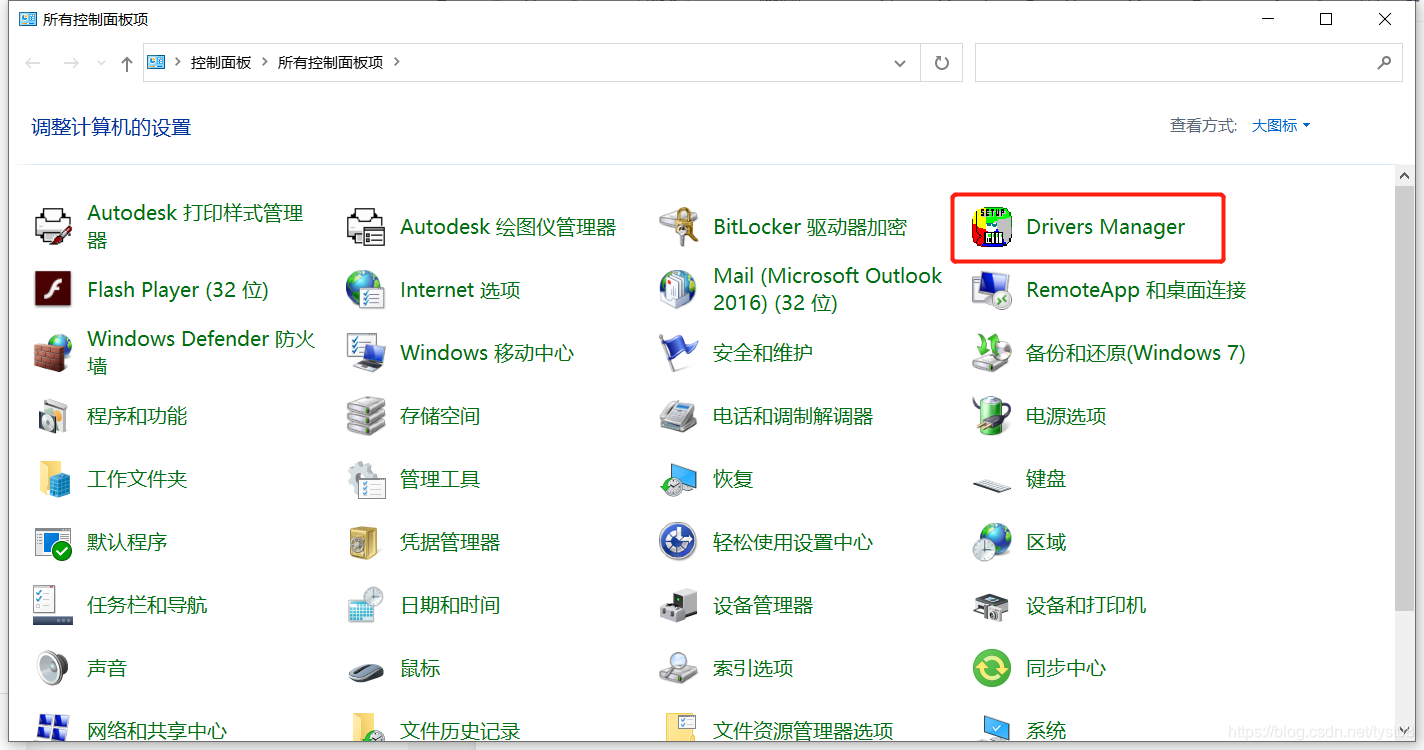Click the vertical scrollbar up arrow
Screen dimensions: 1424x750
pos(1404,175)
